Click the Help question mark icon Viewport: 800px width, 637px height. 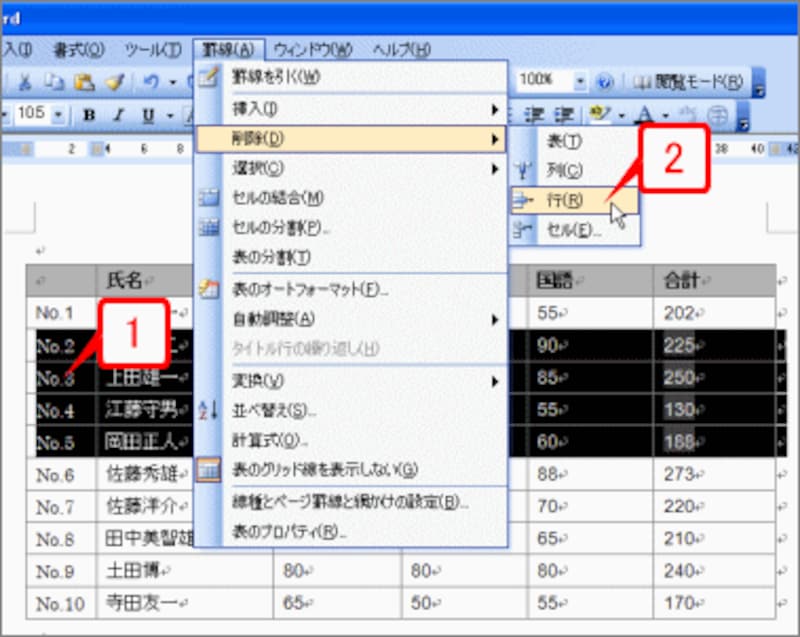pos(605,82)
